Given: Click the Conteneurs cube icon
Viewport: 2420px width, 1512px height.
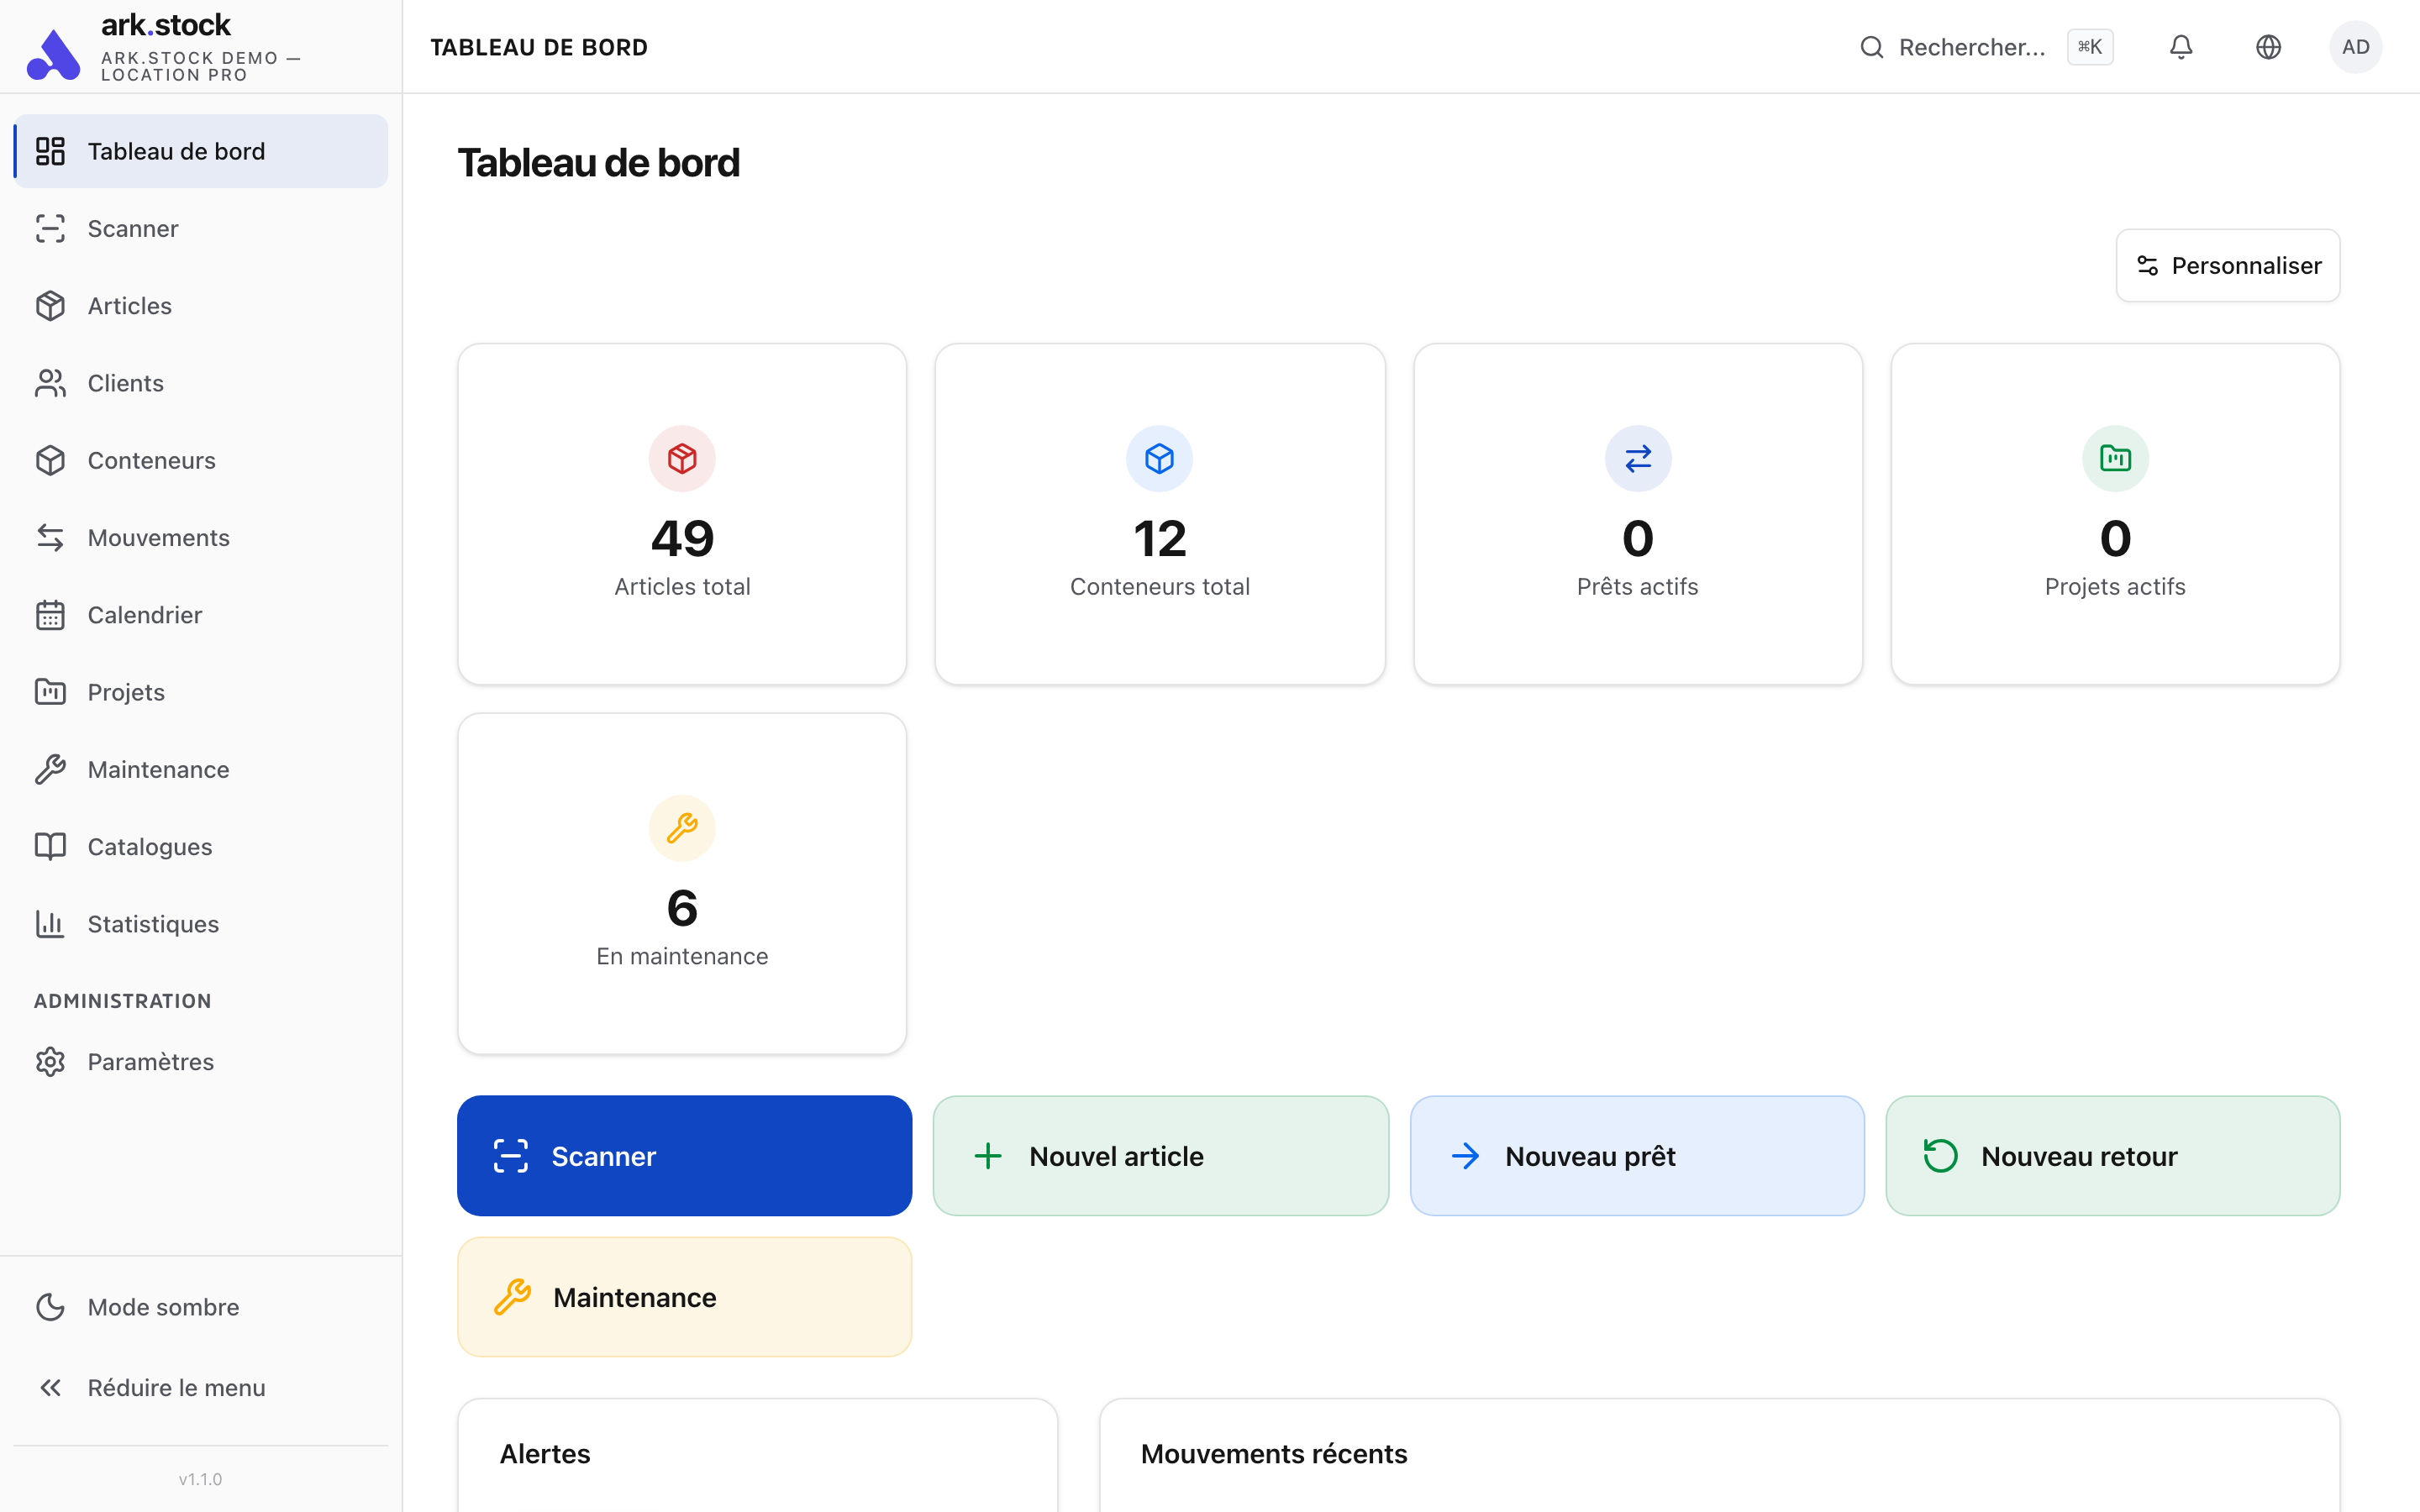Looking at the screenshot, I should (x=51, y=460).
